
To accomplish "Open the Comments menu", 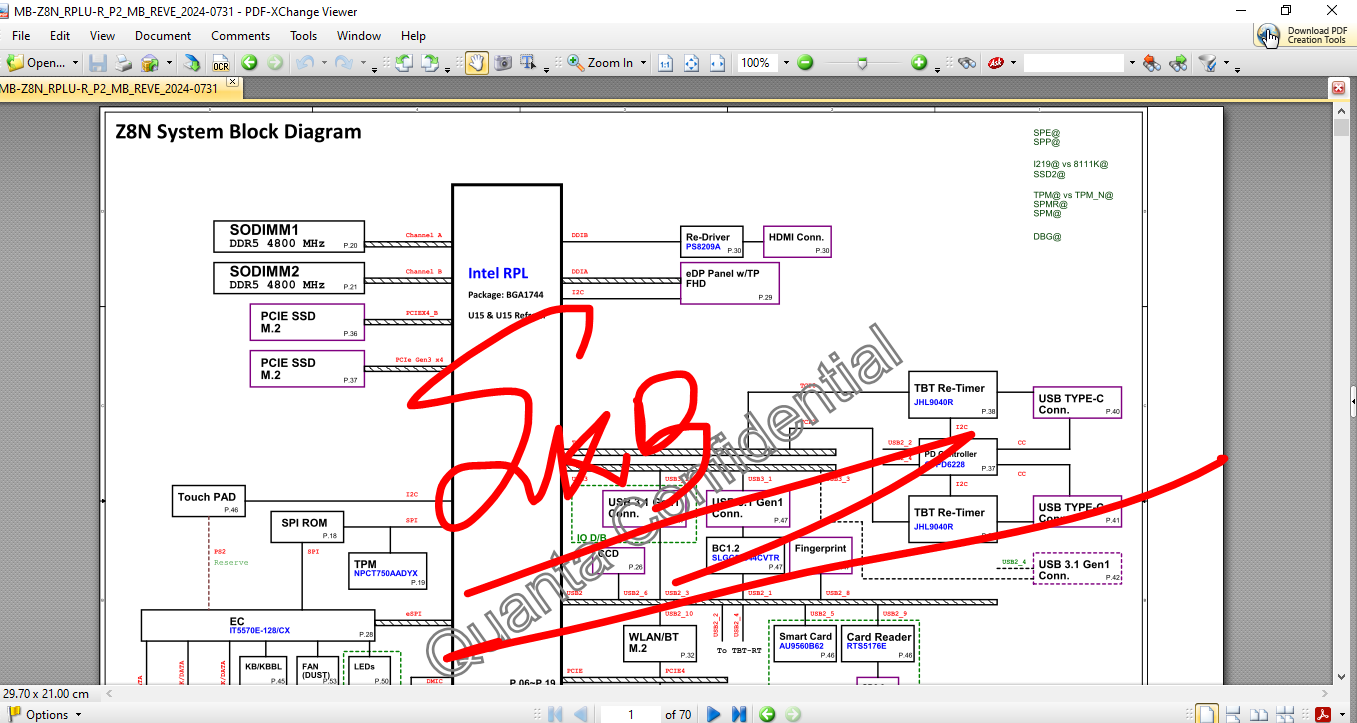I will (240, 35).
